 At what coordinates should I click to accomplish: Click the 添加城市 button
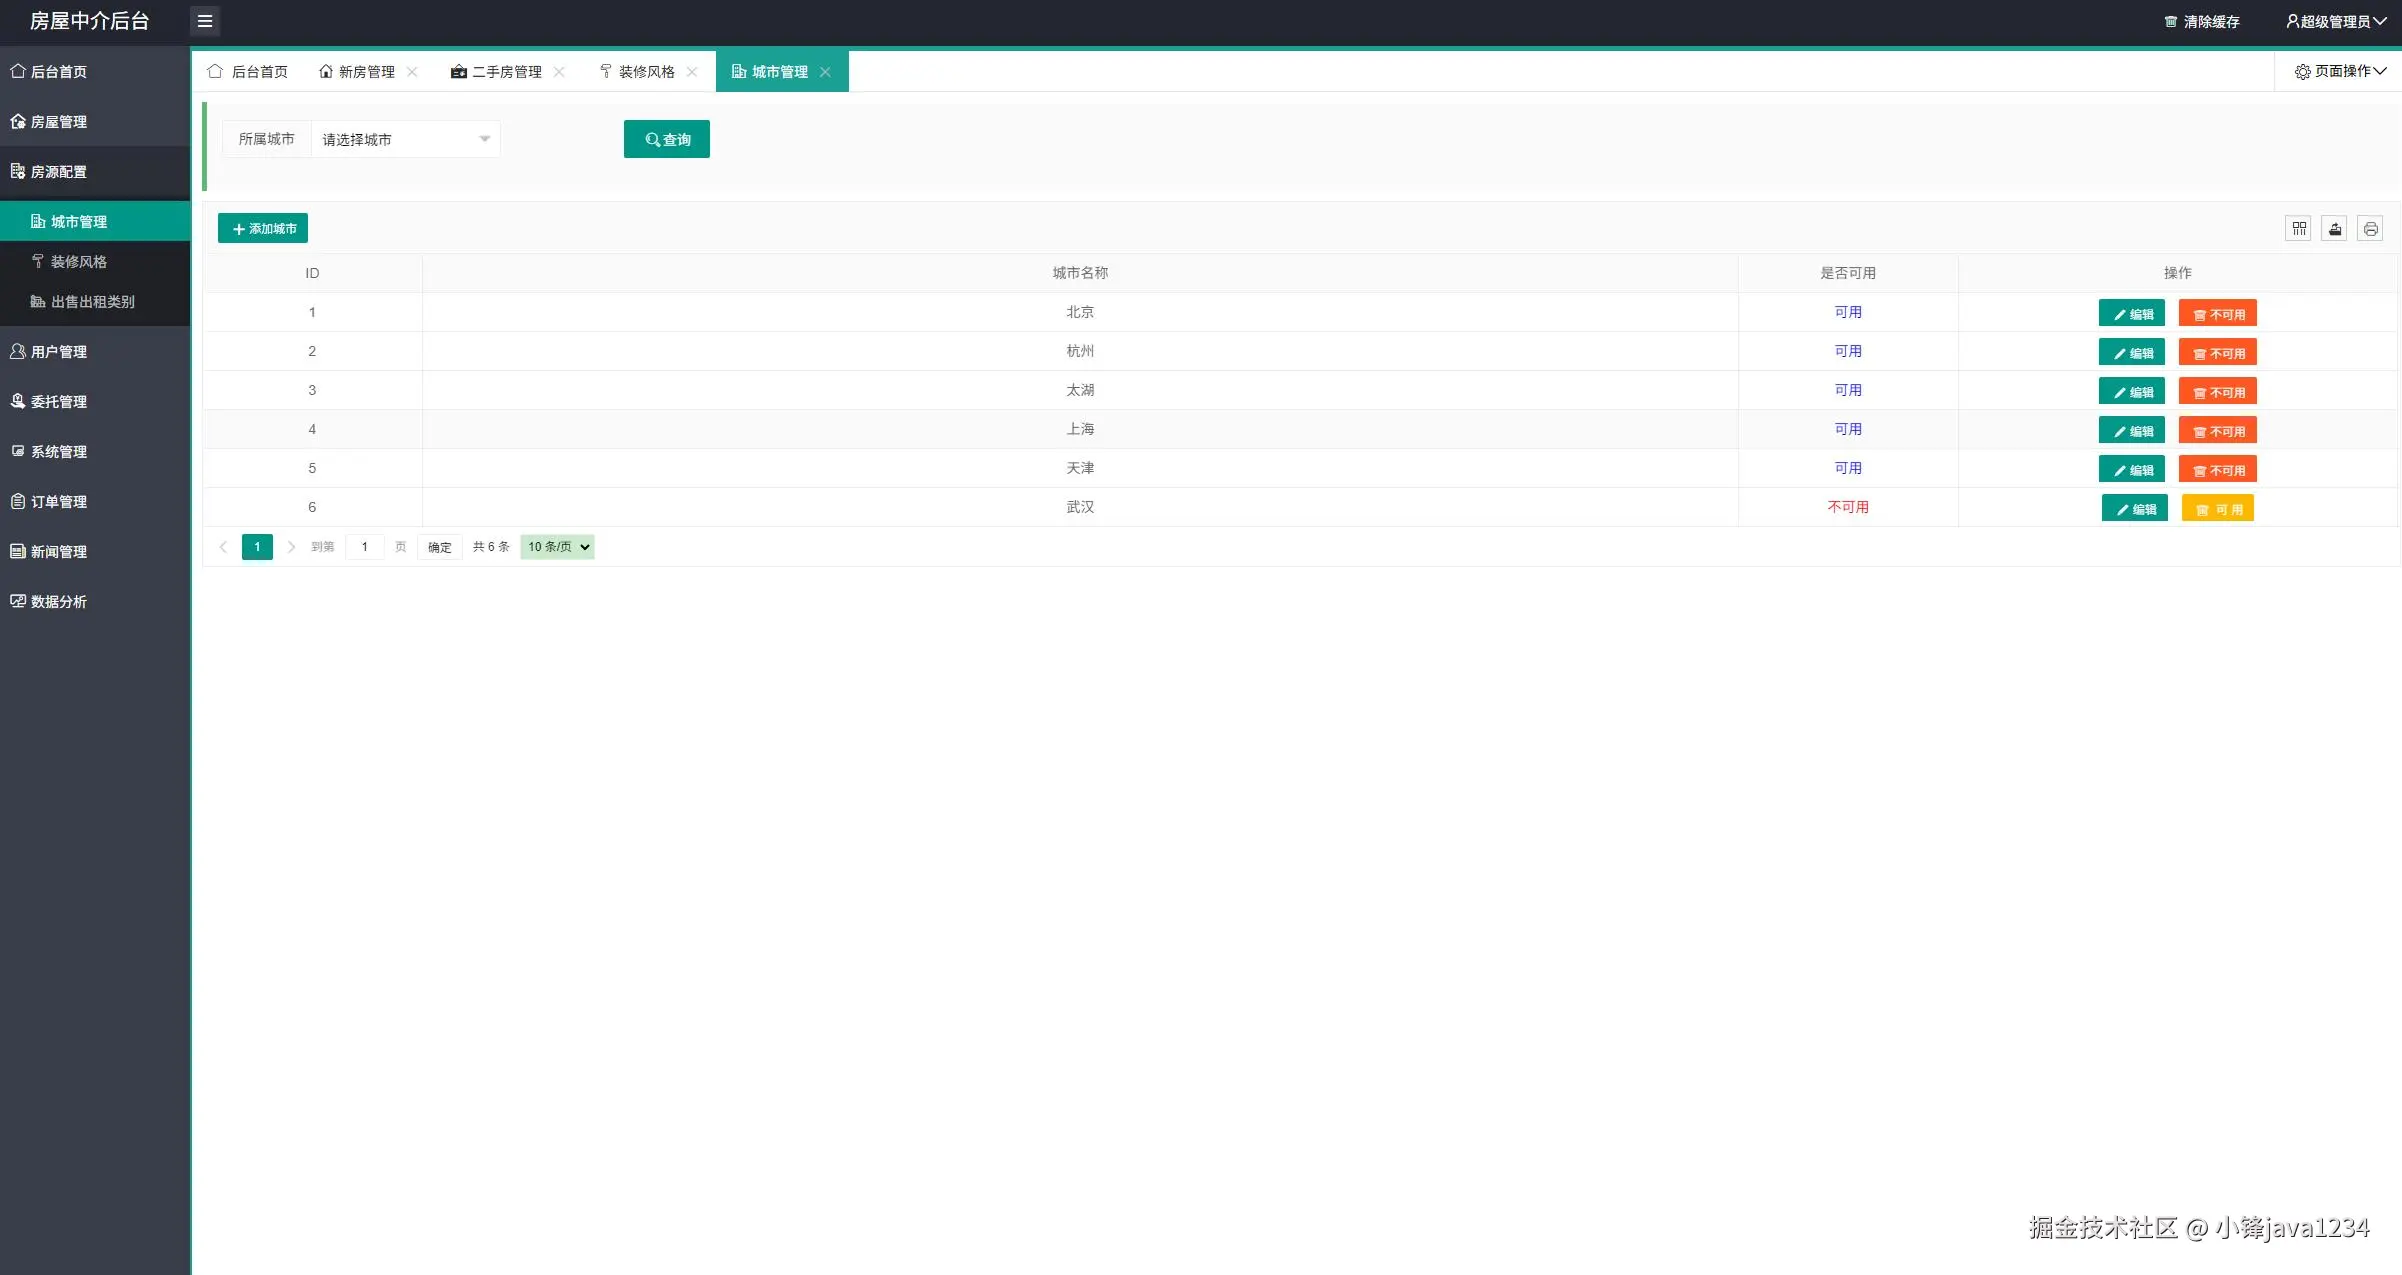tap(263, 229)
